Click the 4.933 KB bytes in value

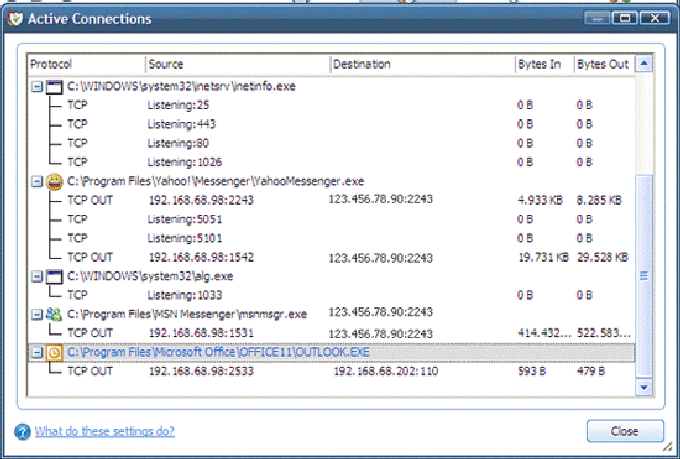pos(540,200)
